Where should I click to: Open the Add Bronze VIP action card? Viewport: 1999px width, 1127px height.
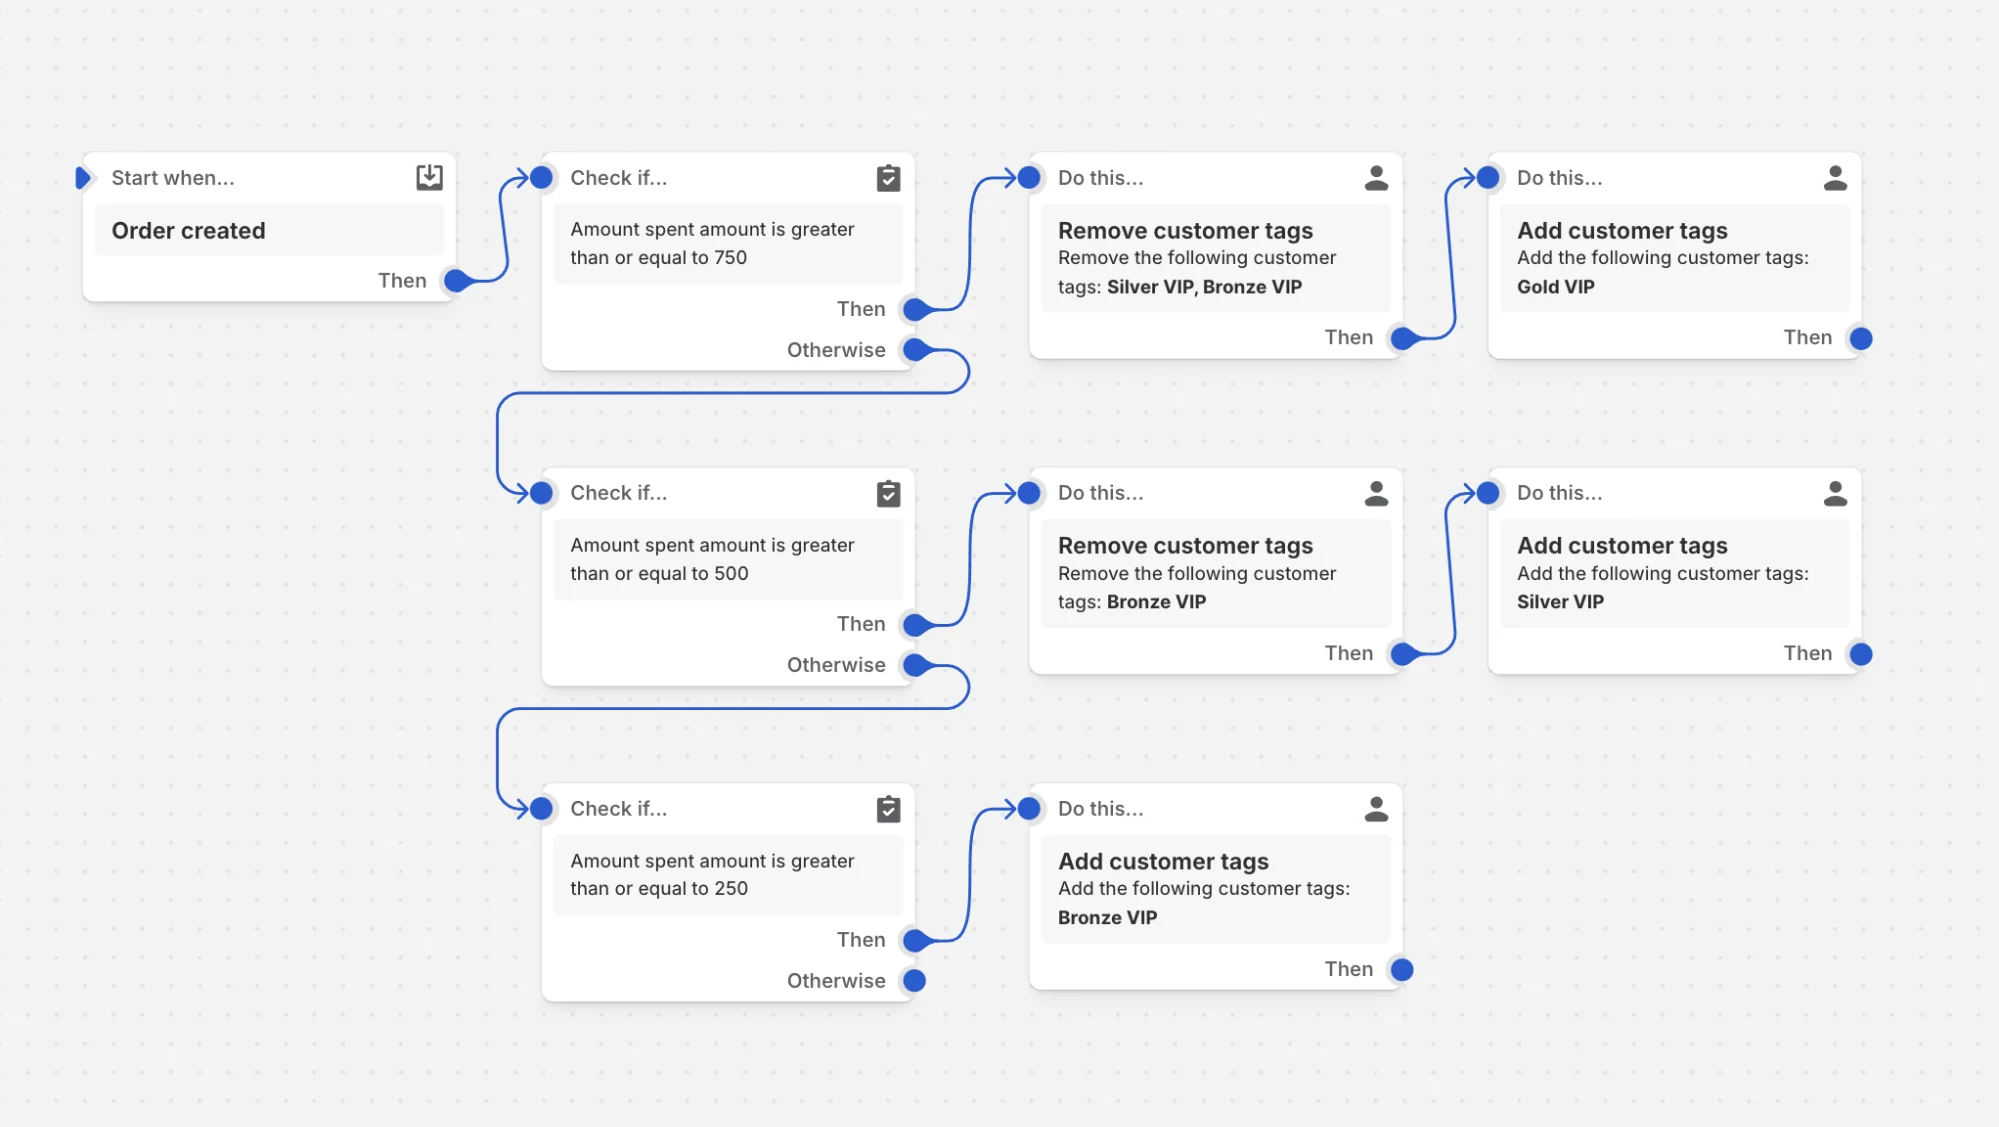(x=1214, y=888)
